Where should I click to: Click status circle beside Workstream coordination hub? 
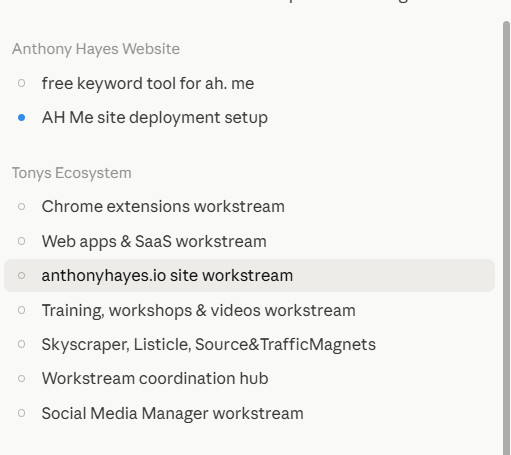tap(21, 378)
